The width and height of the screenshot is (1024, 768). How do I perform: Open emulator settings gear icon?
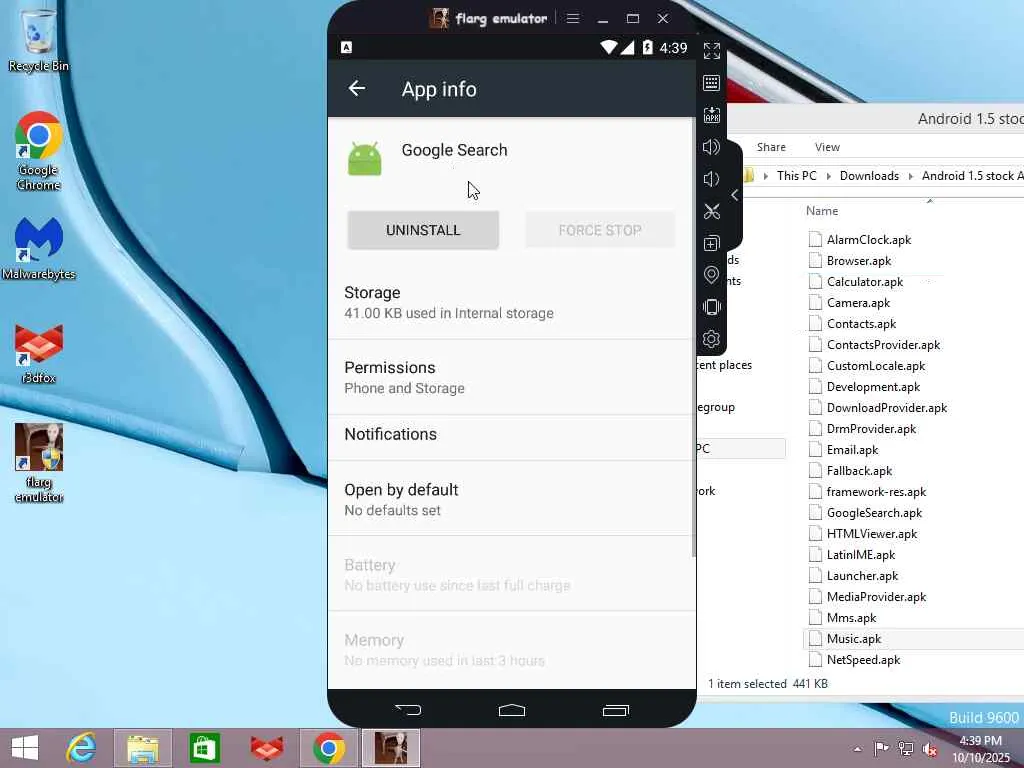pos(711,339)
